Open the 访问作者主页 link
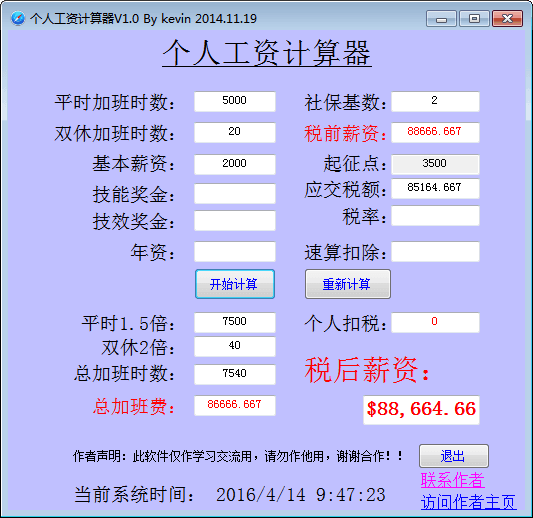This screenshot has height=518, width=533. (469, 502)
